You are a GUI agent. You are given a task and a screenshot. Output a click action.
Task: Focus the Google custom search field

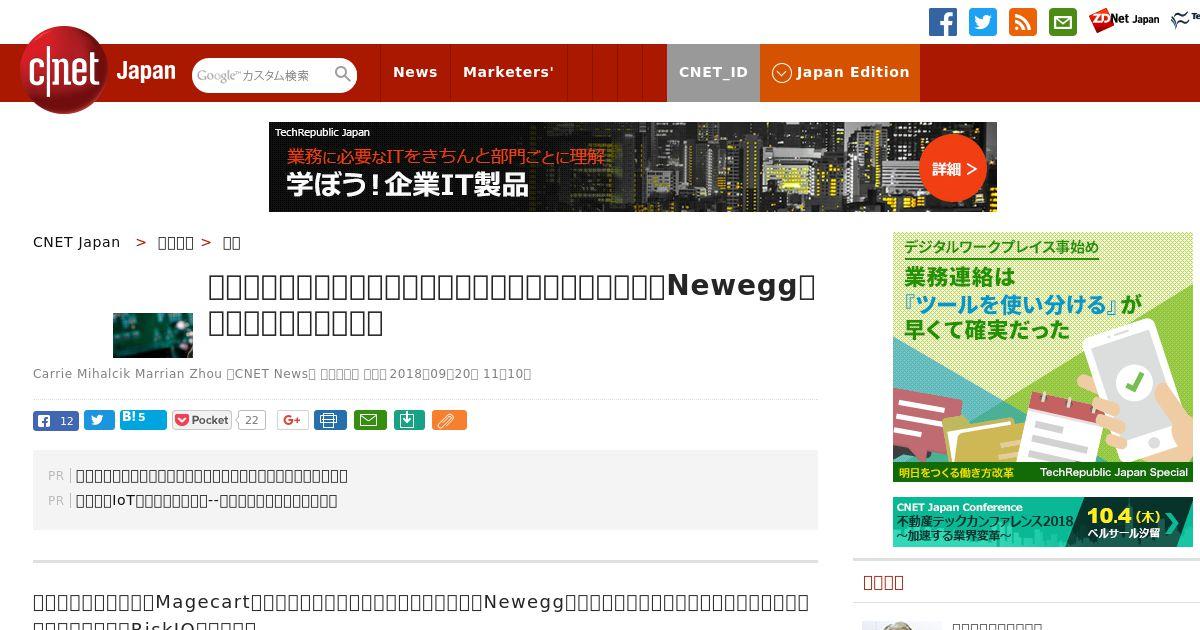tap(262, 75)
